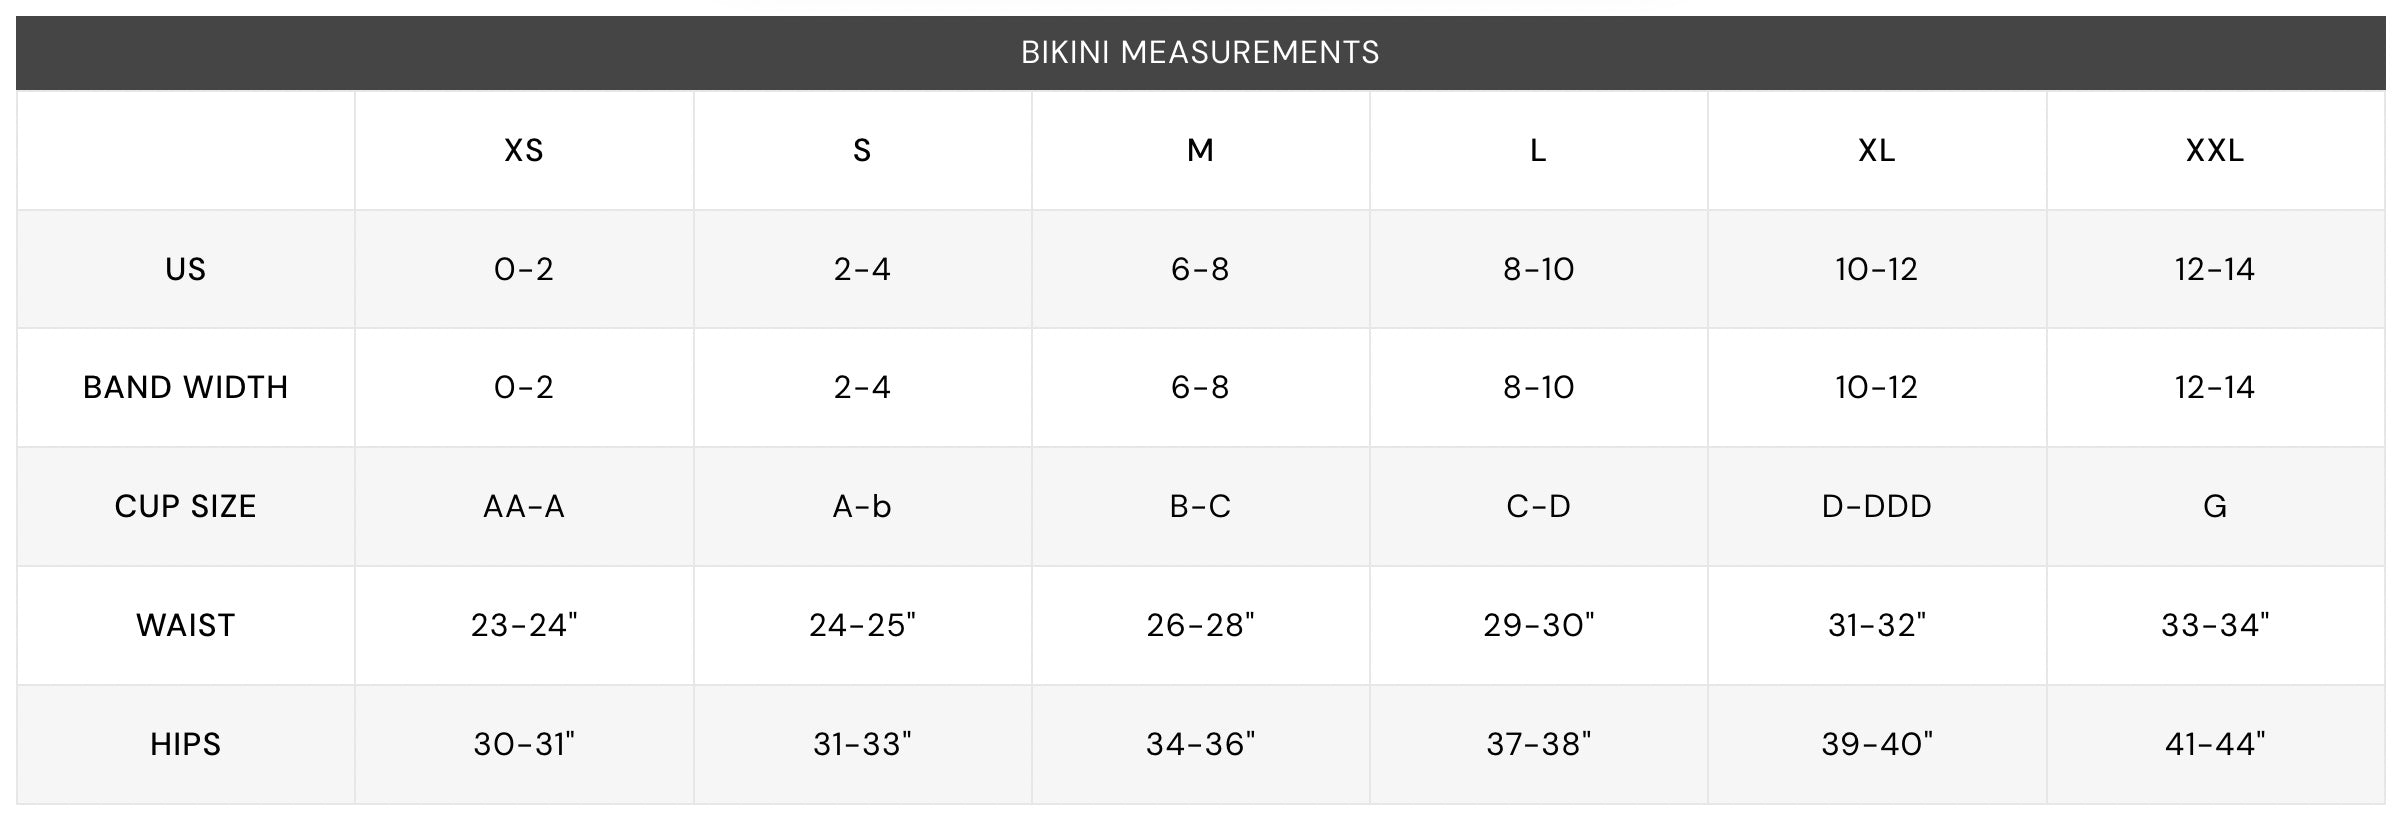Select the 39-40" hips cell

[x=1877, y=744]
